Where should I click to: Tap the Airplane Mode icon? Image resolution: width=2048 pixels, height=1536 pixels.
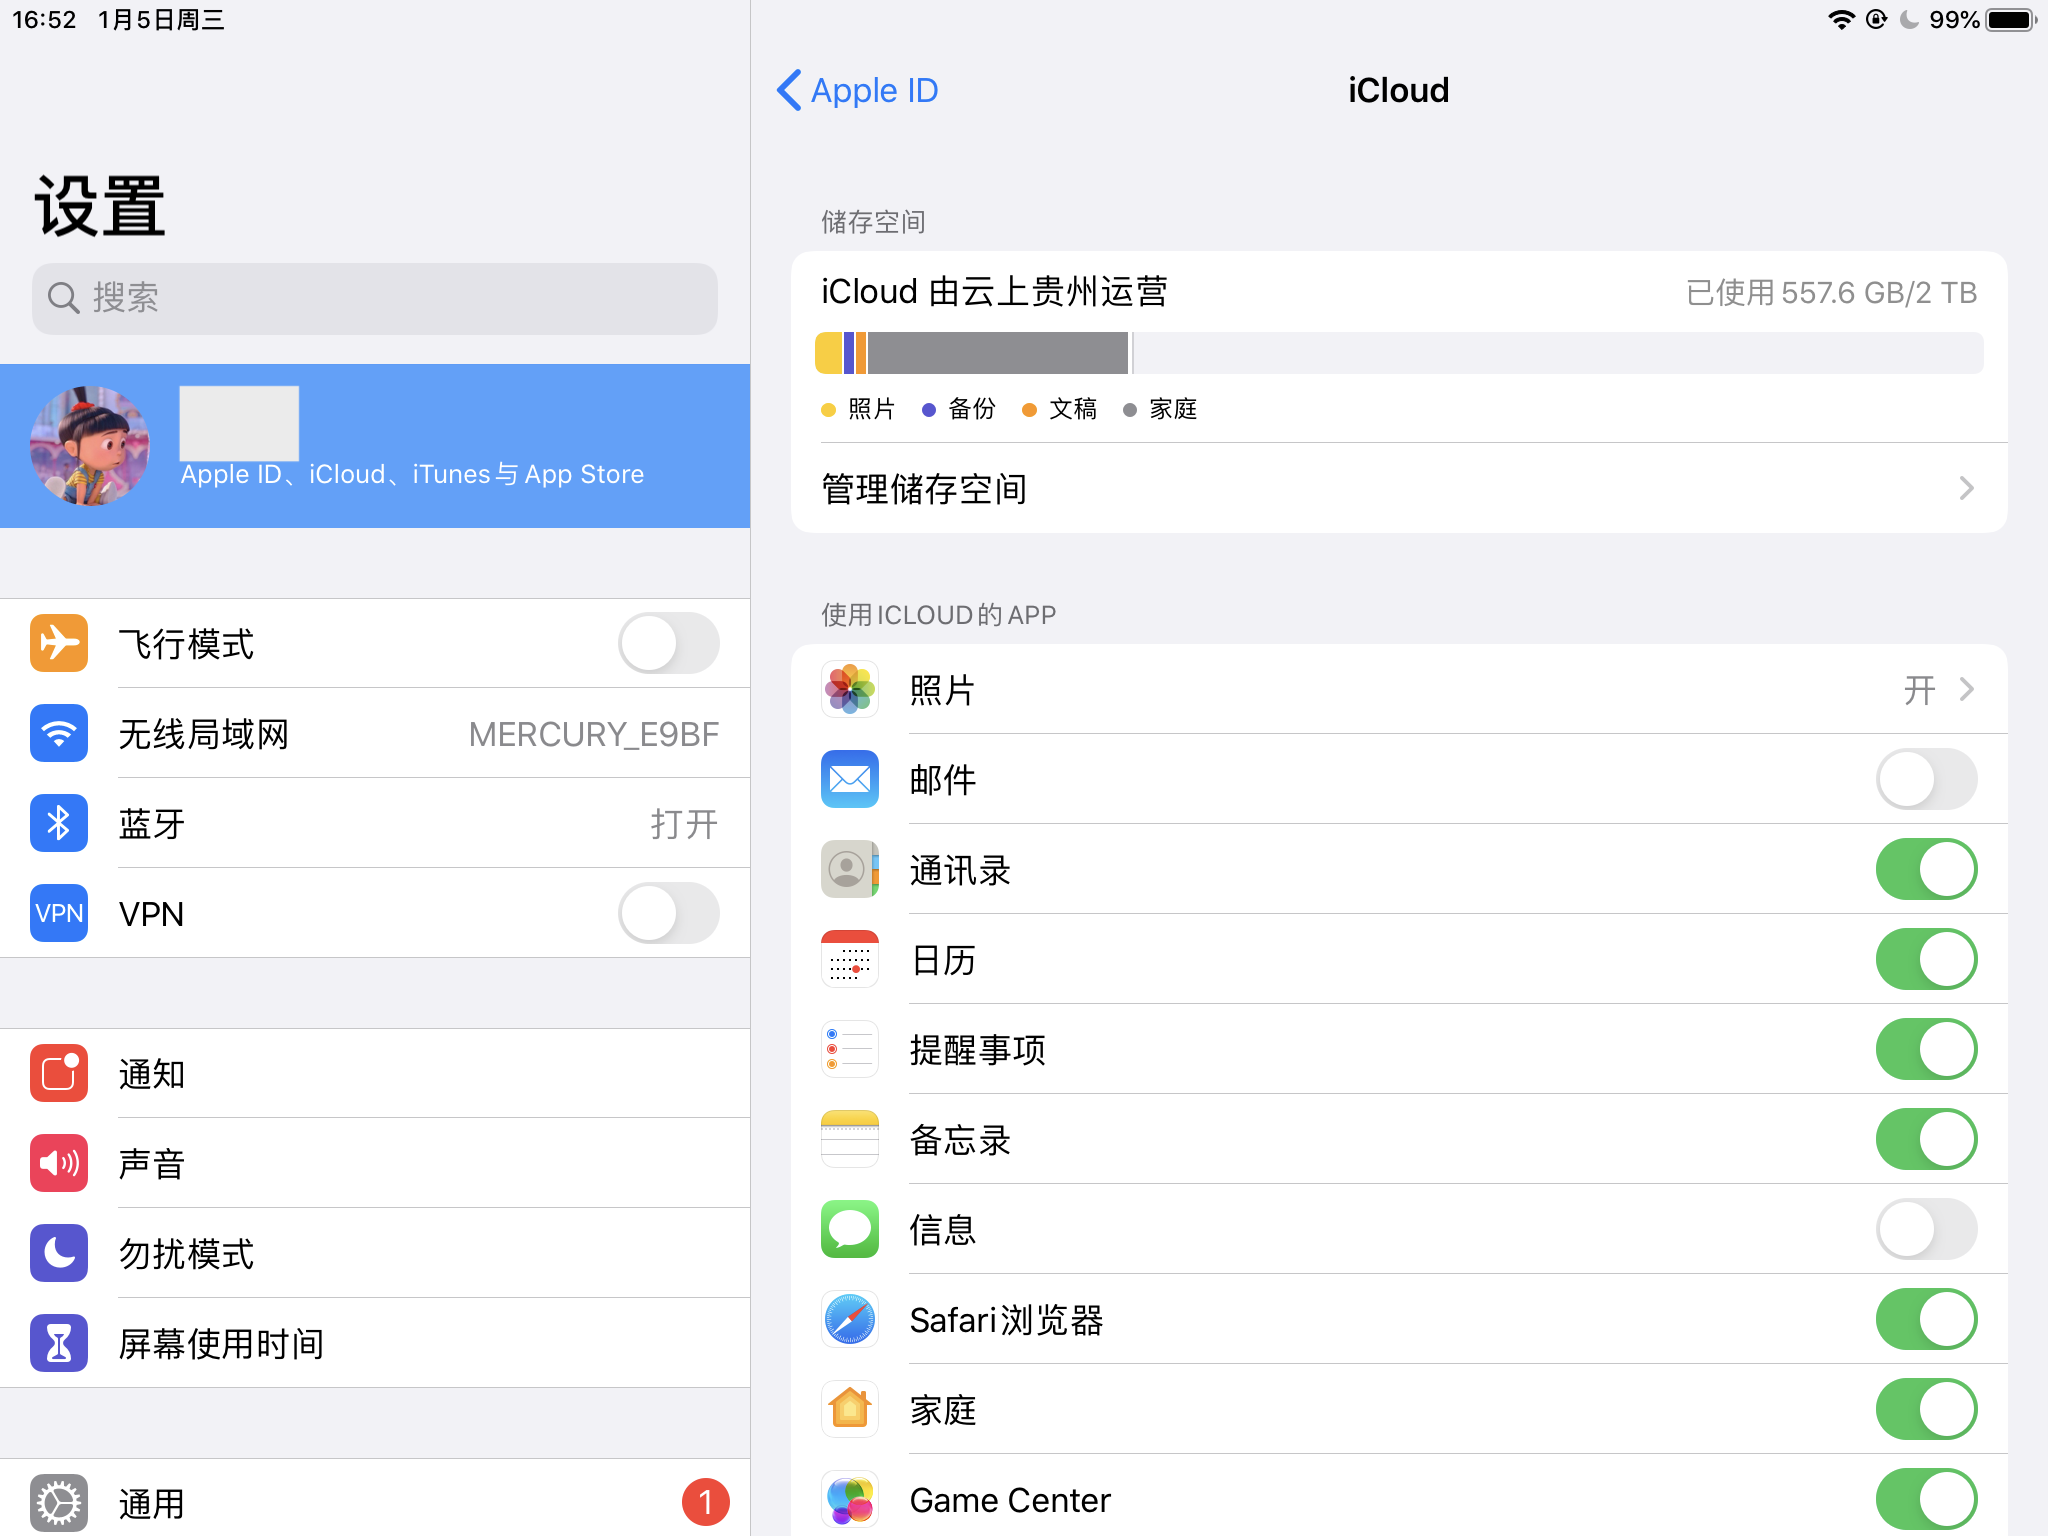(59, 643)
